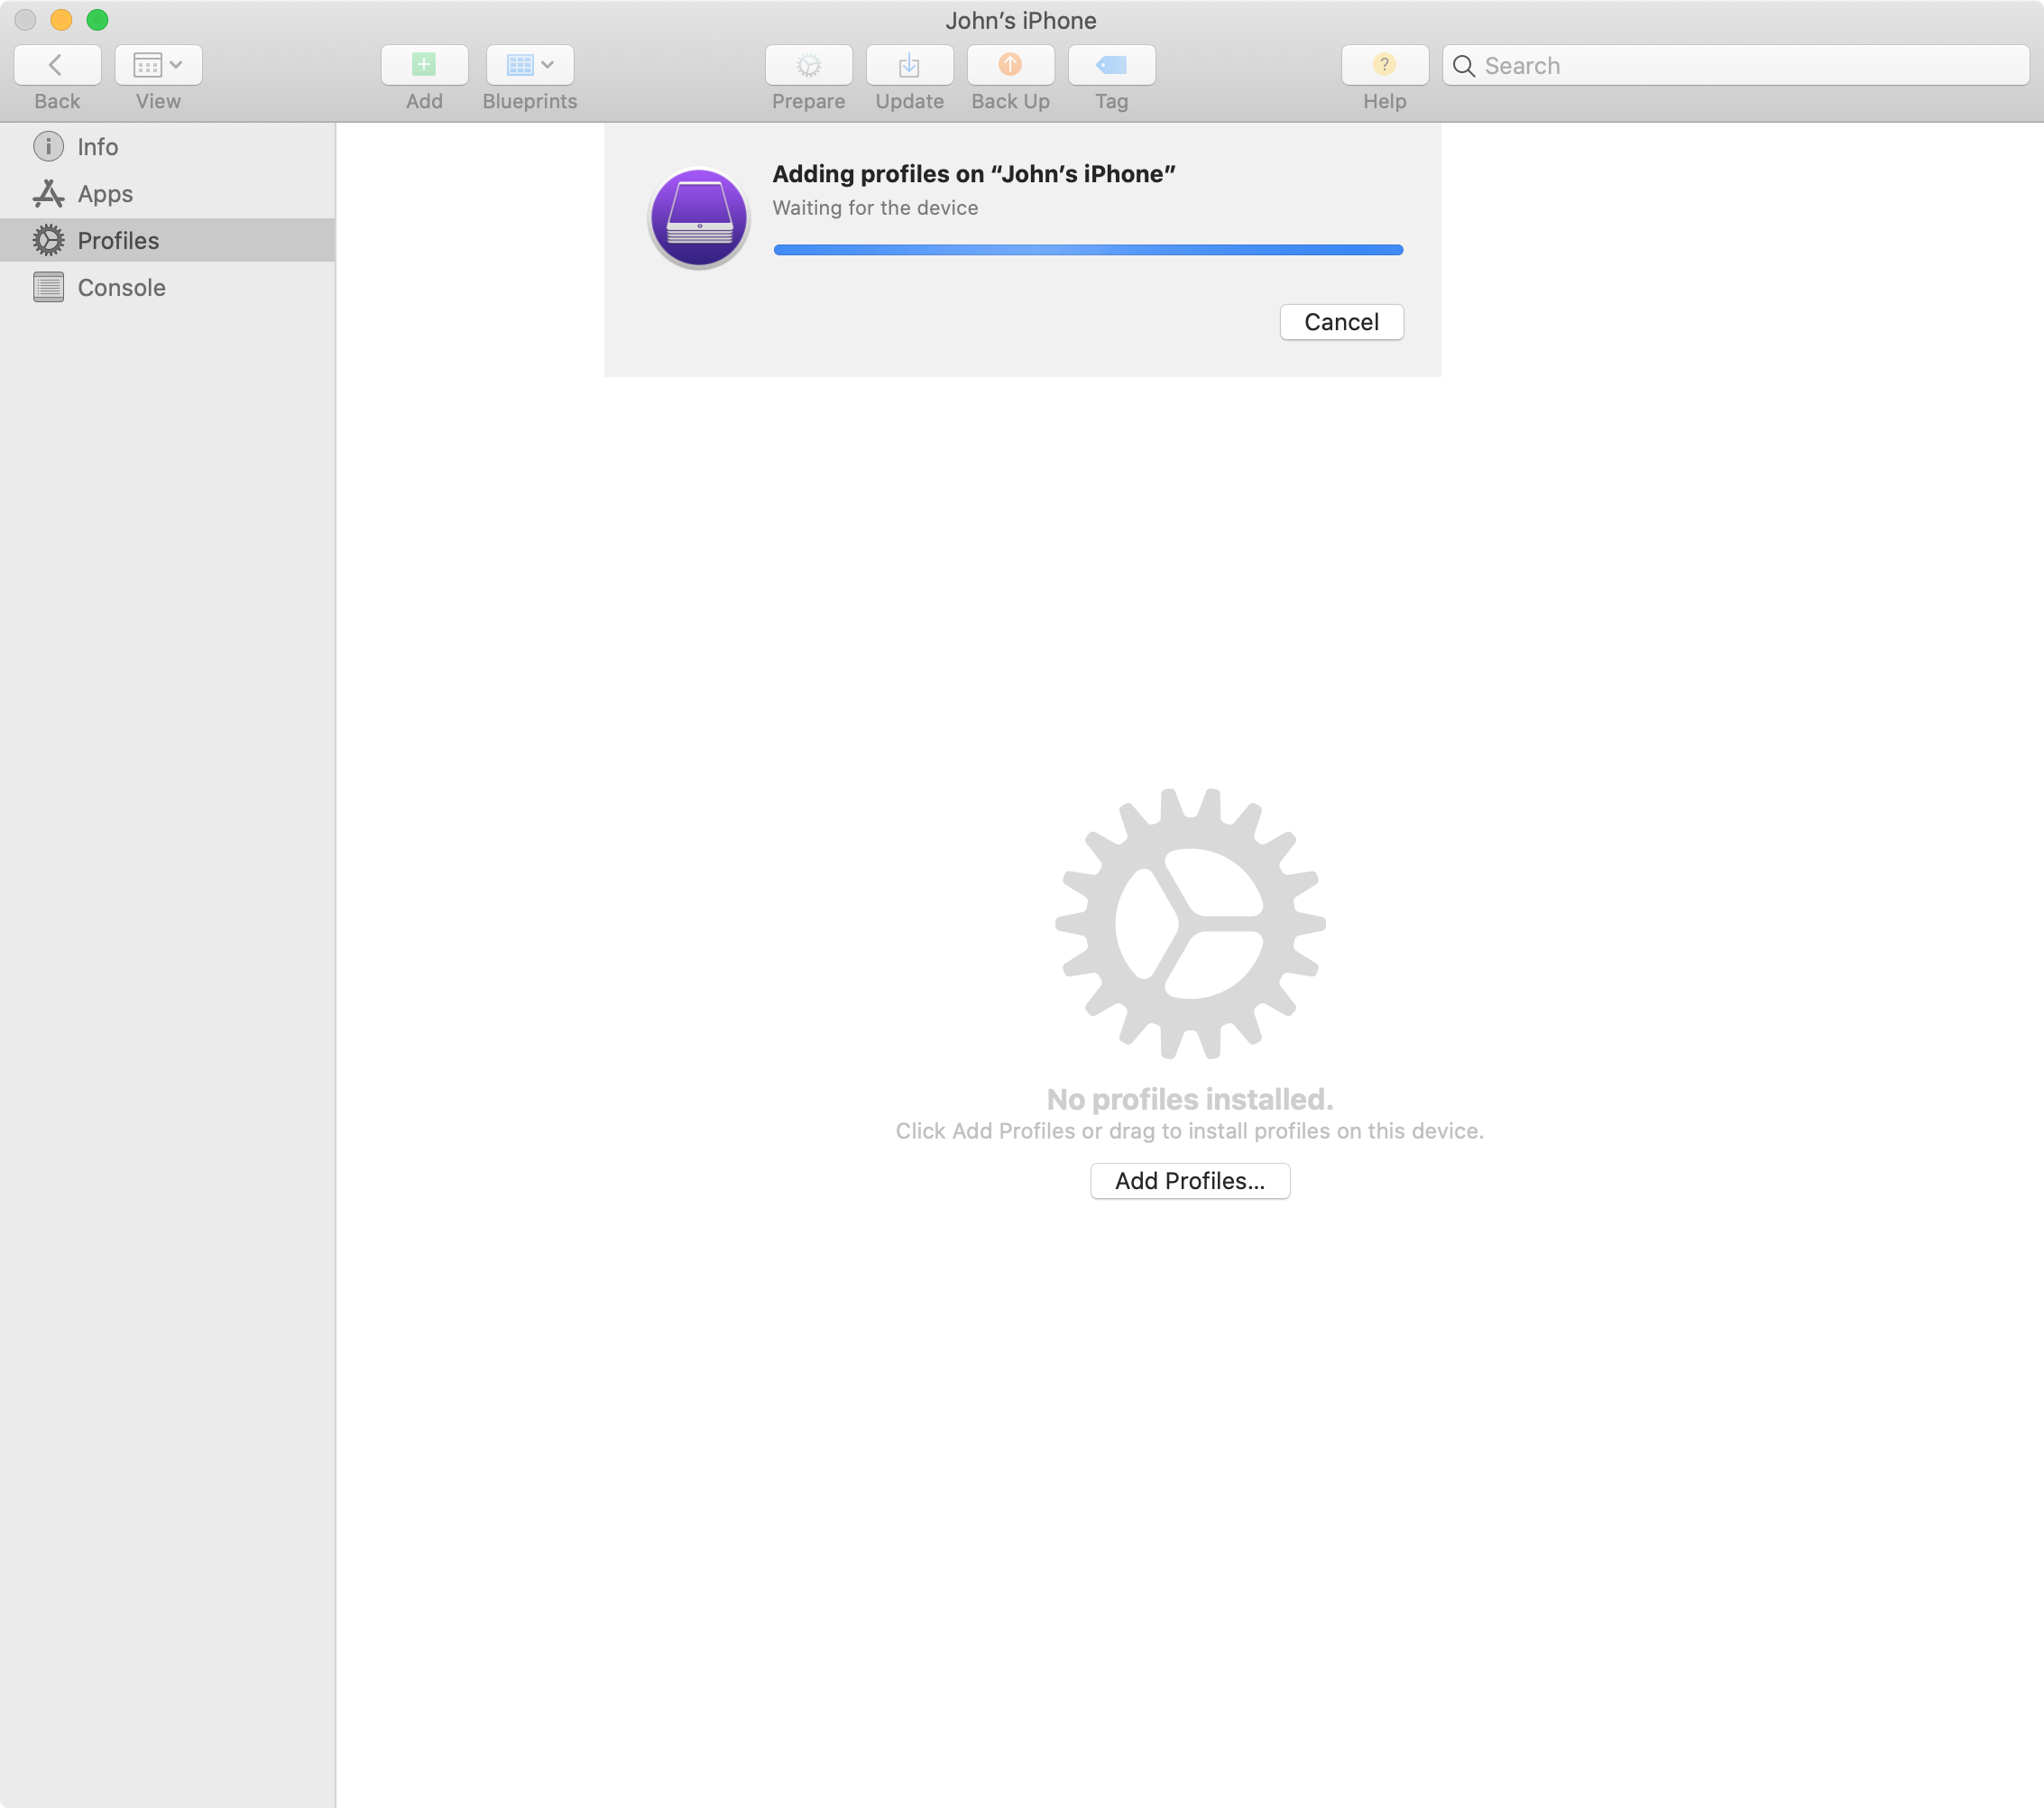Viewport: 2044px width, 1808px height.
Task: Click the Add Profiles button
Action: coord(1190,1180)
